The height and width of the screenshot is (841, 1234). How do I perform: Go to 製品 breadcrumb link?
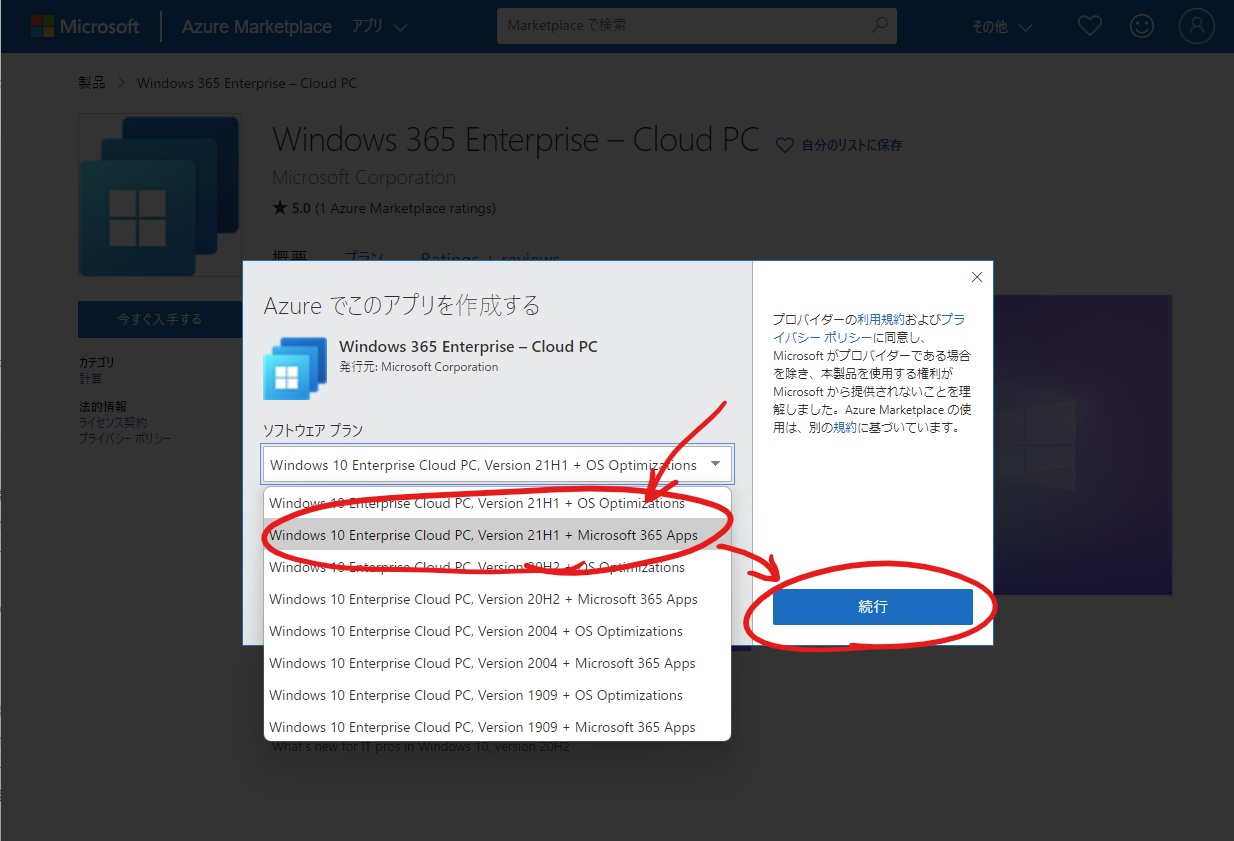[x=92, y=83]
